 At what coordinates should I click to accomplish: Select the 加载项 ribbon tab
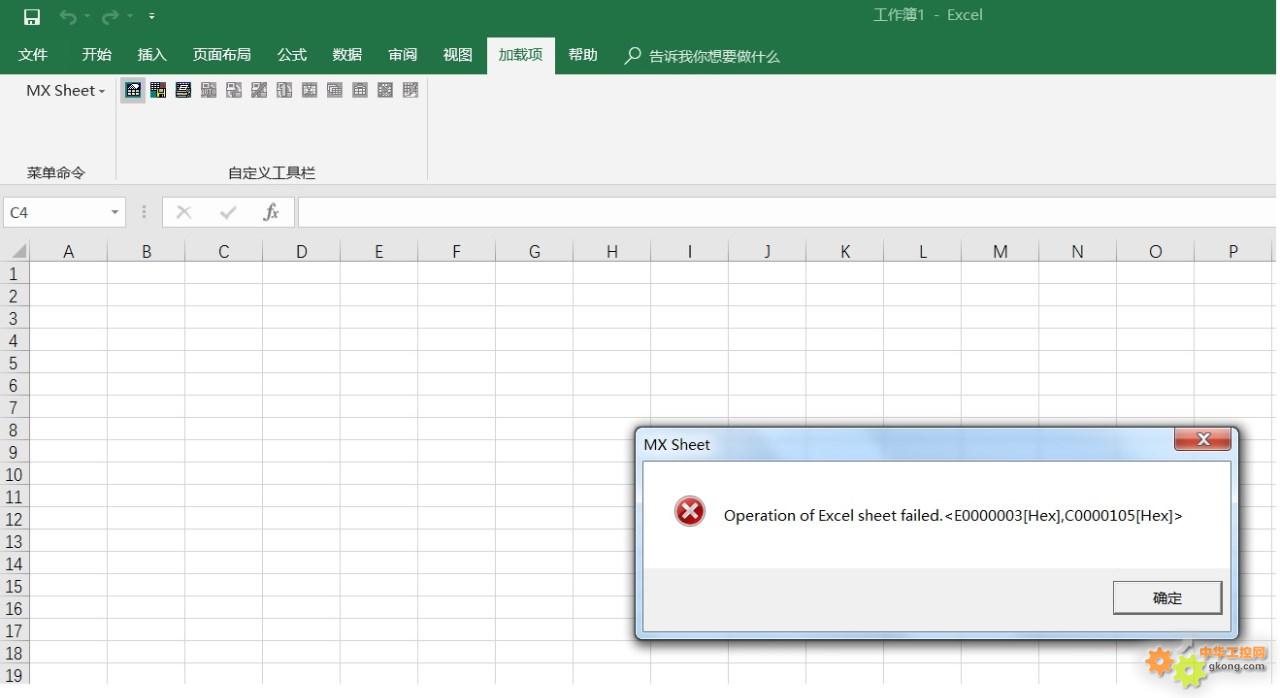pyautogui.click(x=521, y=55)
